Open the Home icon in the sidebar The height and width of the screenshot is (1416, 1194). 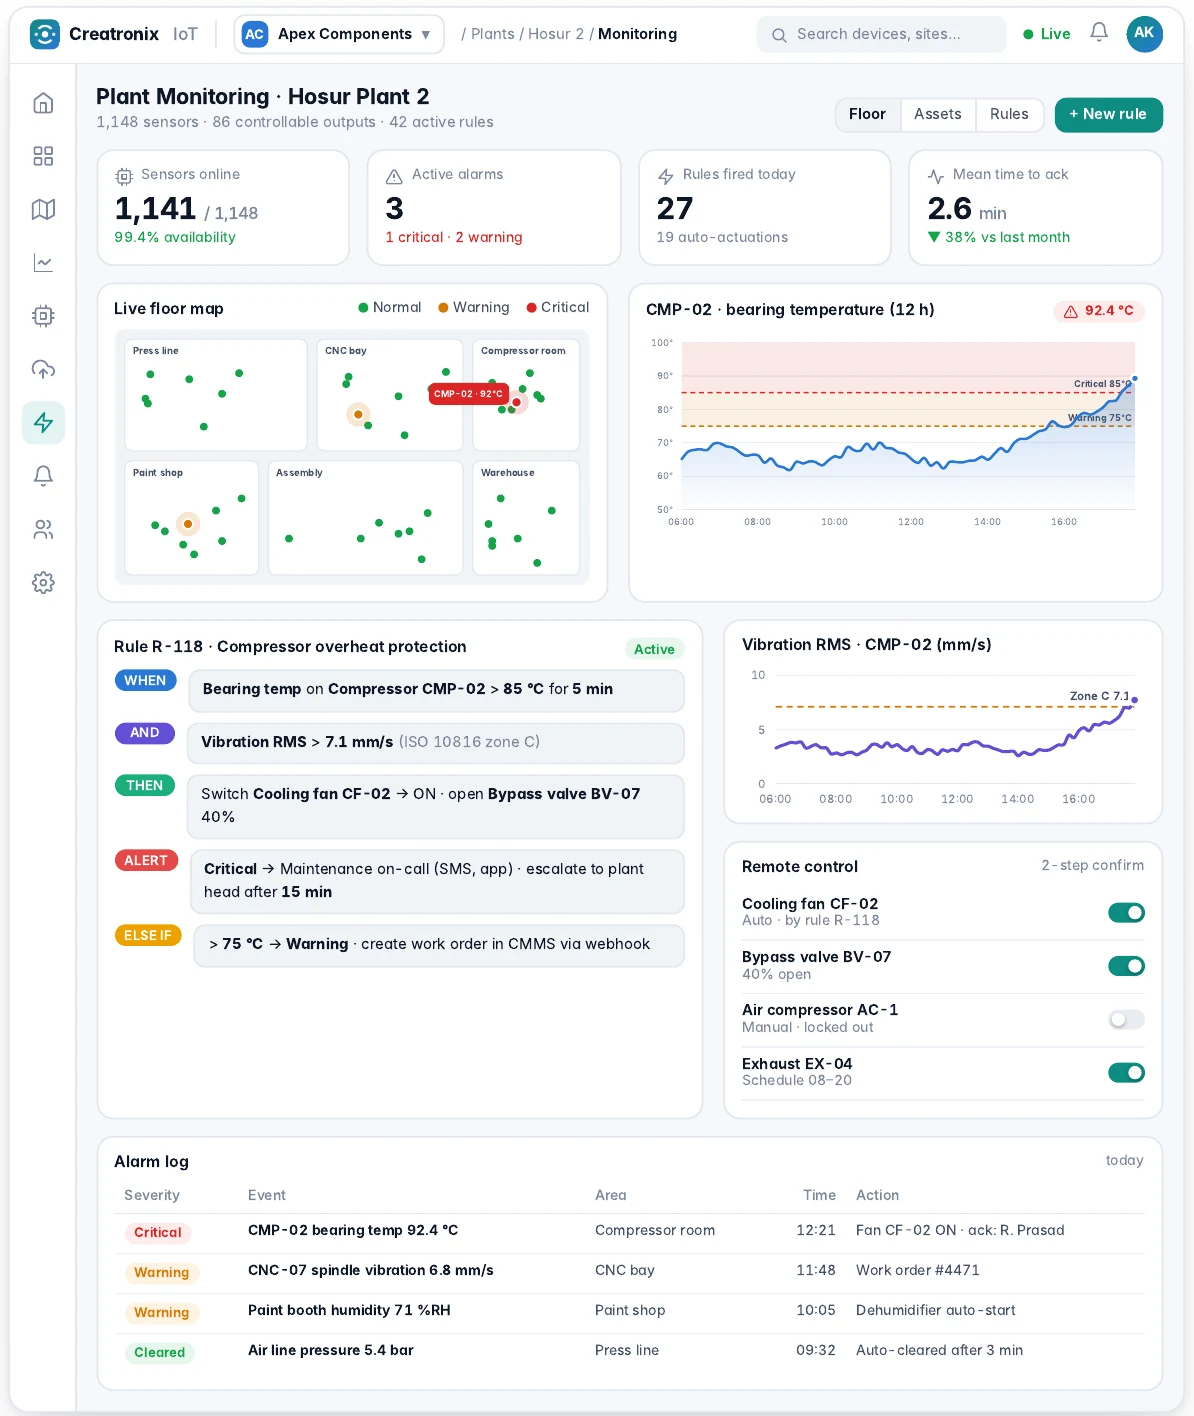pyautogui.click(x=43, y=103)
